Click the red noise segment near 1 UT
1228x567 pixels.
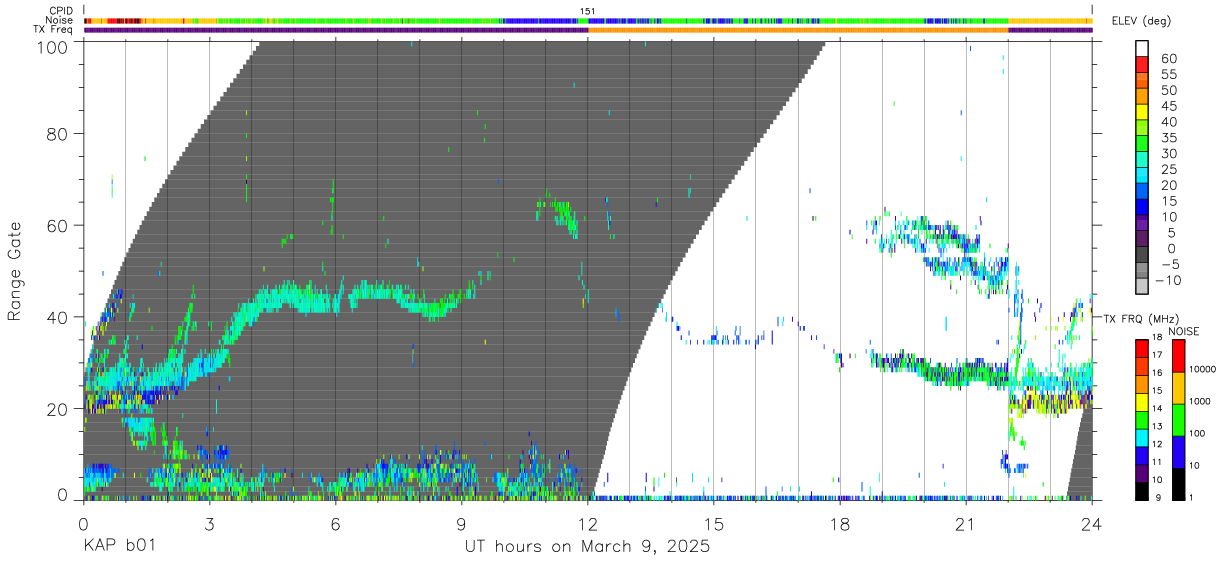122,20
